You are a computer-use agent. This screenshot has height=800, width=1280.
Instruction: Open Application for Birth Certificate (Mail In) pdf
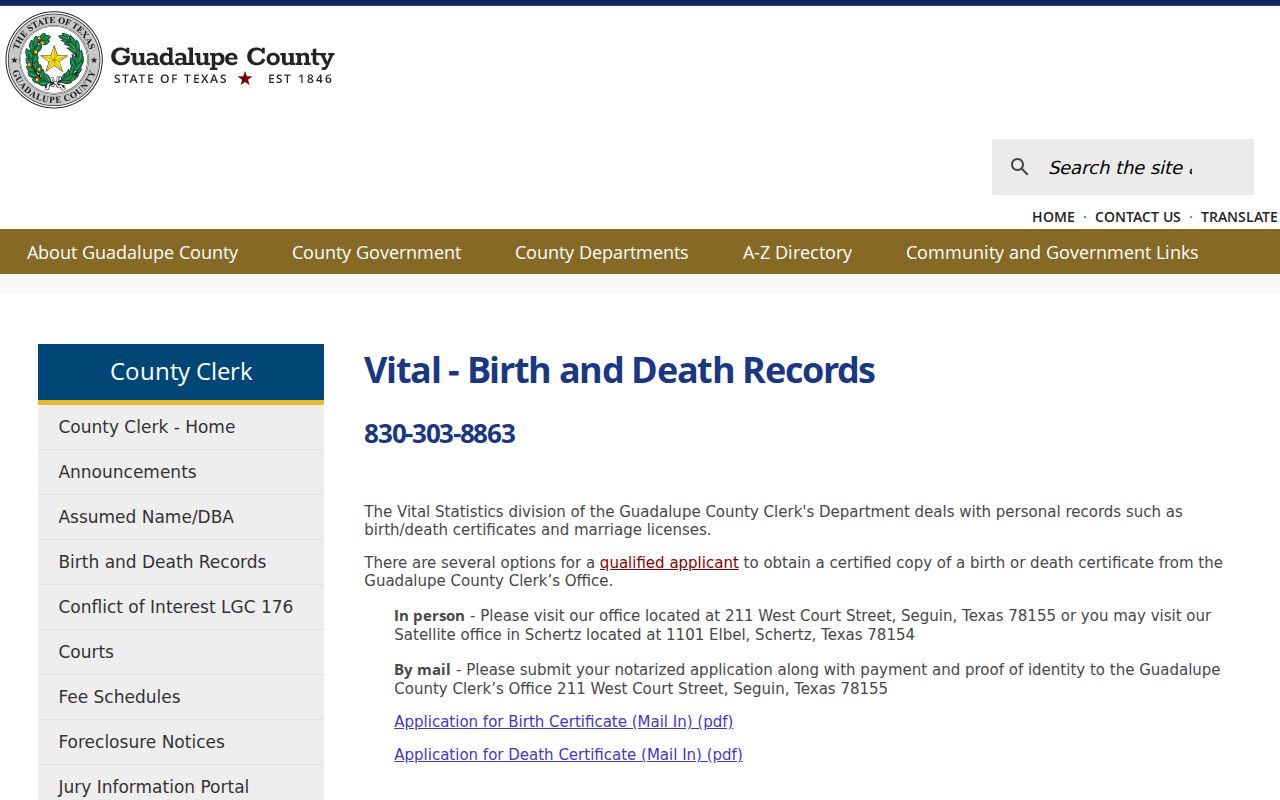click(563, 721)
